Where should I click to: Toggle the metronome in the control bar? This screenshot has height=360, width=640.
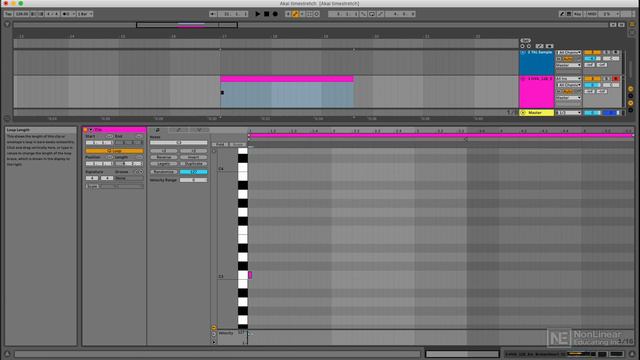67,14
